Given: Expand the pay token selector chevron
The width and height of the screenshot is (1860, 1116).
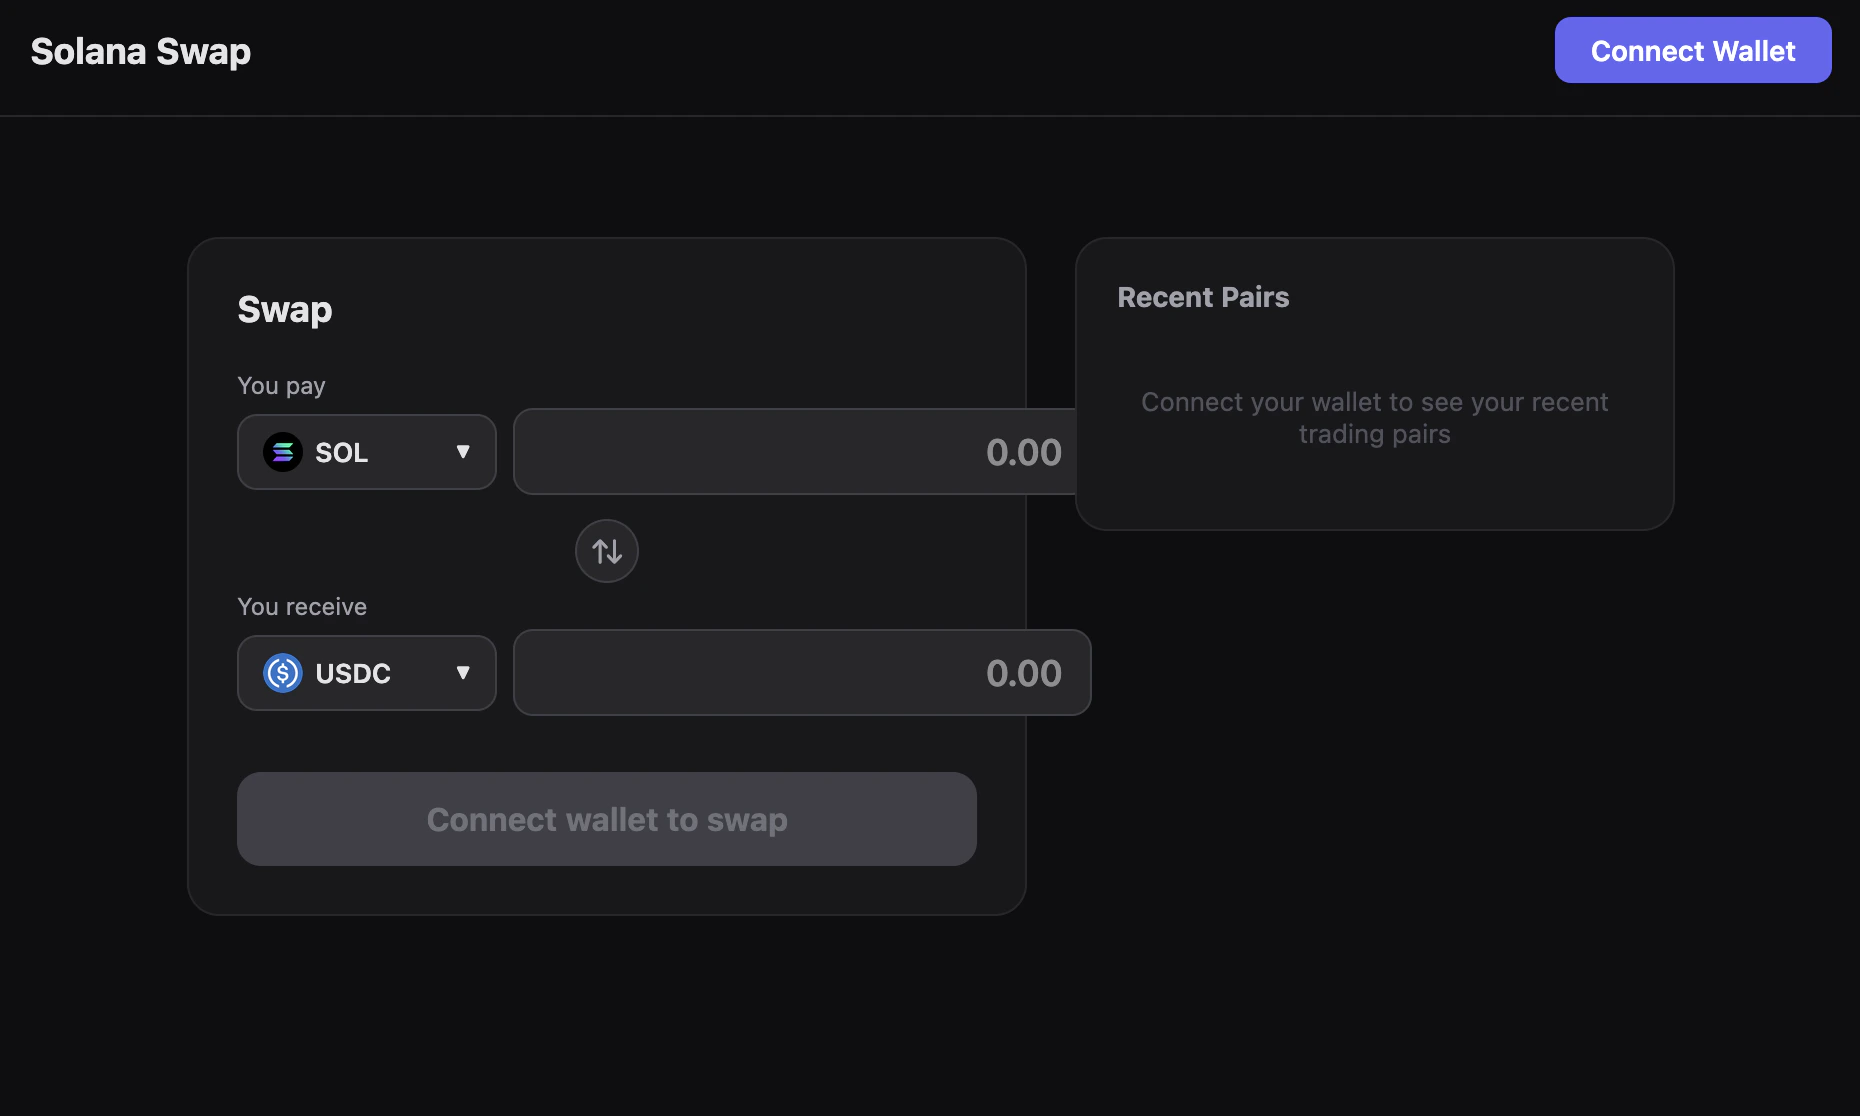Looking at the screenshot, I should tap(463, 452).
